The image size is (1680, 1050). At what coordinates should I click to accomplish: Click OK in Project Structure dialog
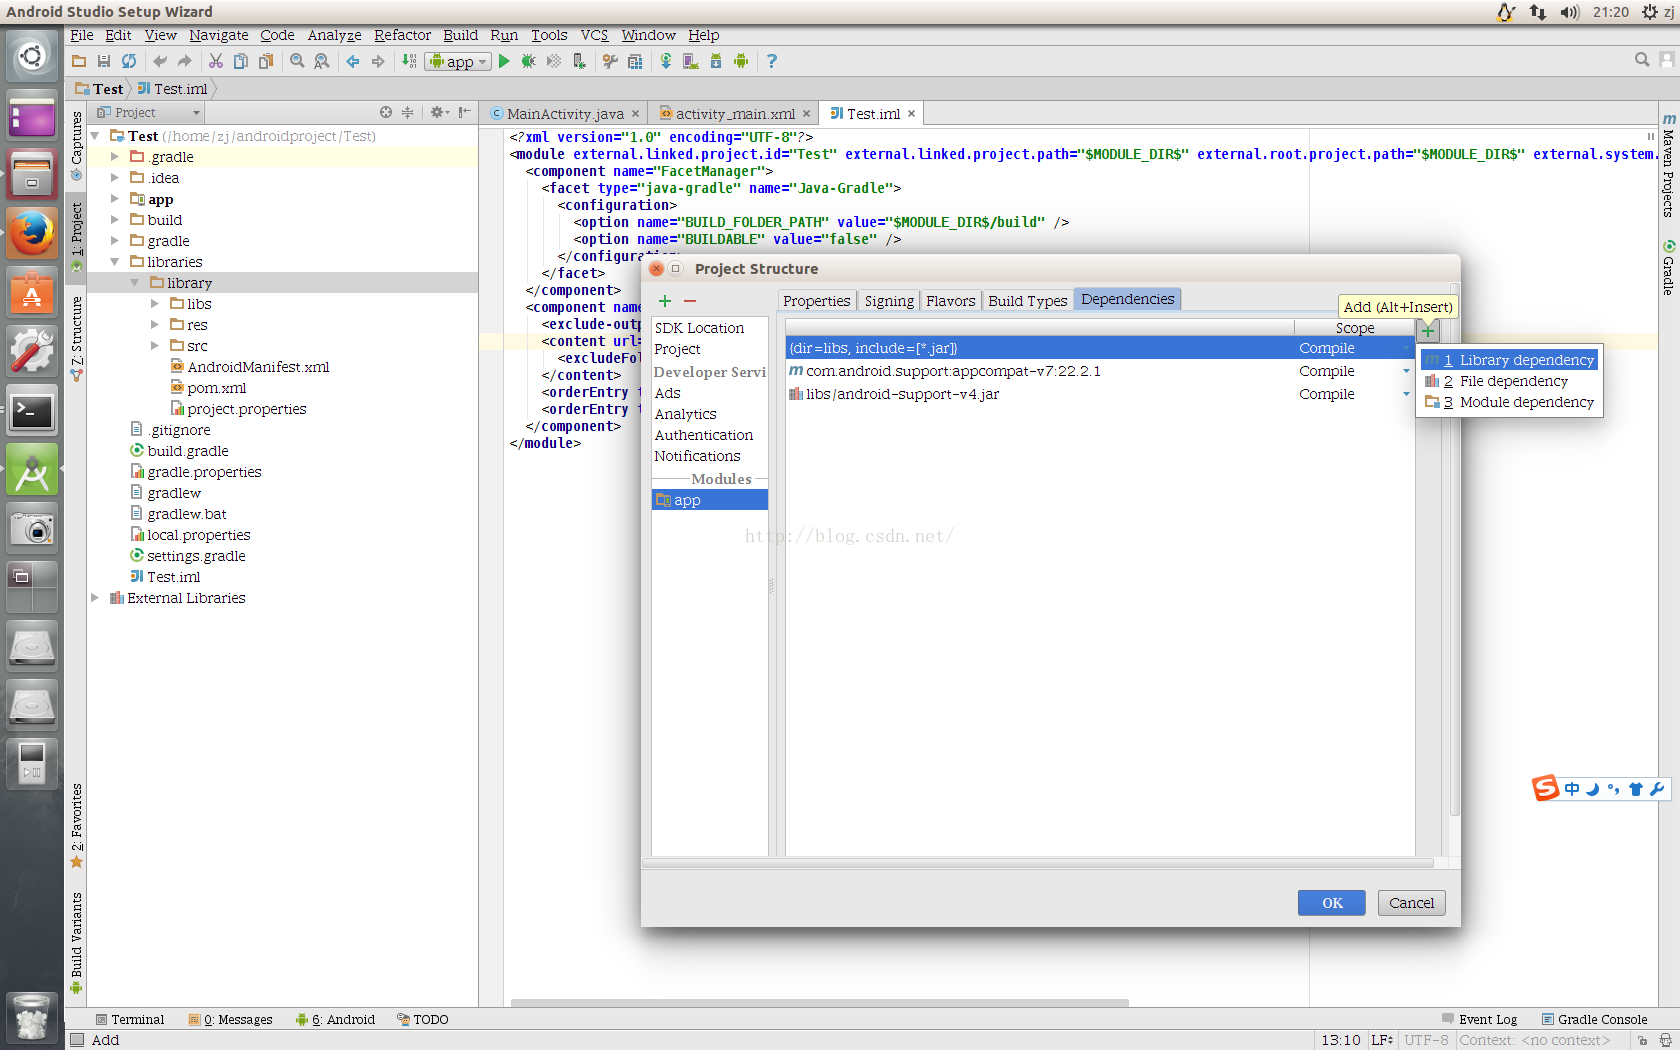pos(1332,903)
